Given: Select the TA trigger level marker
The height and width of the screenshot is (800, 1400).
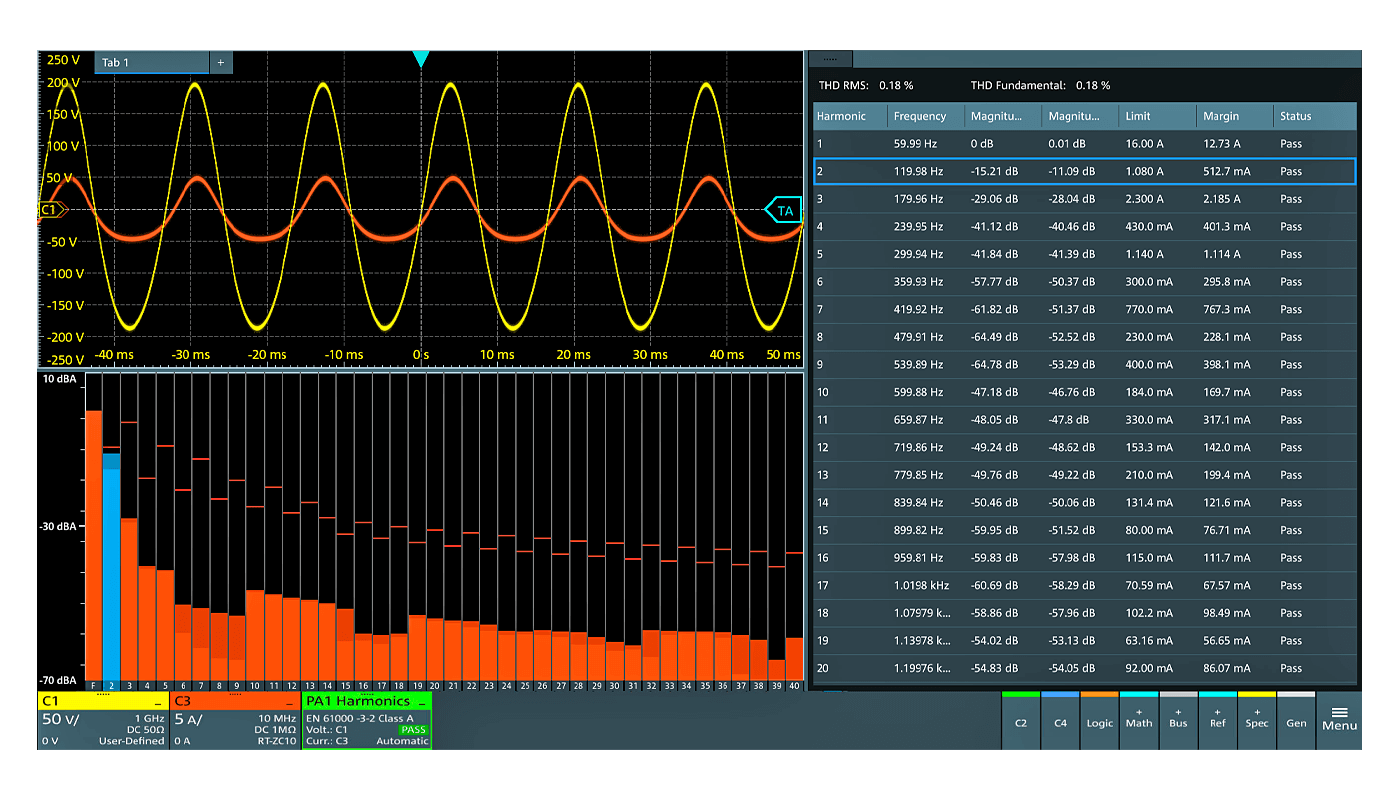Looking at the screenshot, I should coord(784,211).
